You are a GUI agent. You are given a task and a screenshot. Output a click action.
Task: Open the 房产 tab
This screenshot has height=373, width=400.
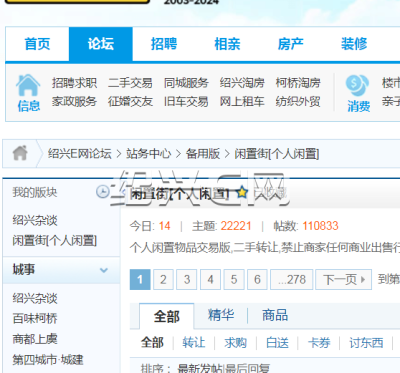point(291,44)
